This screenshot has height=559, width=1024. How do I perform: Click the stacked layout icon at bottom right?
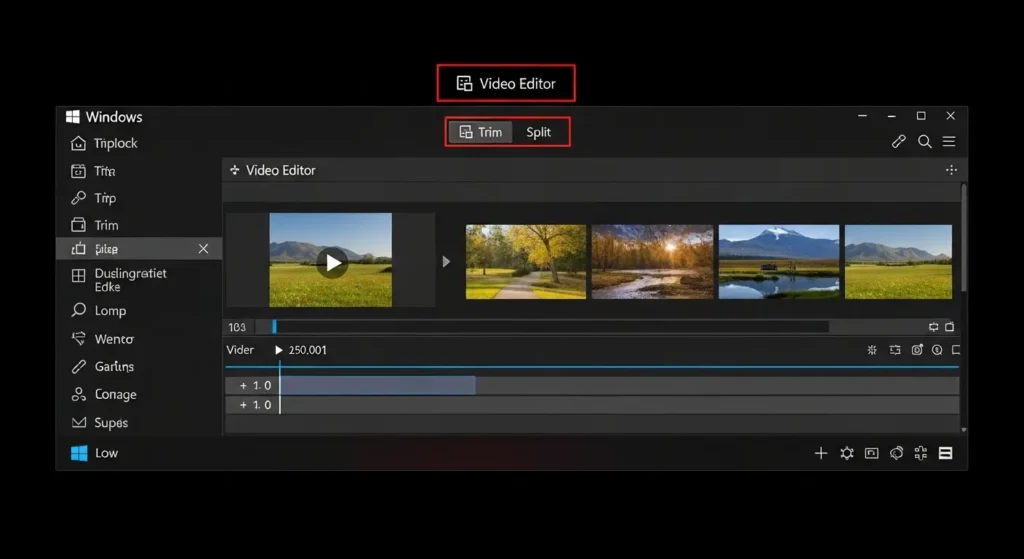click(x=945, y=453)
